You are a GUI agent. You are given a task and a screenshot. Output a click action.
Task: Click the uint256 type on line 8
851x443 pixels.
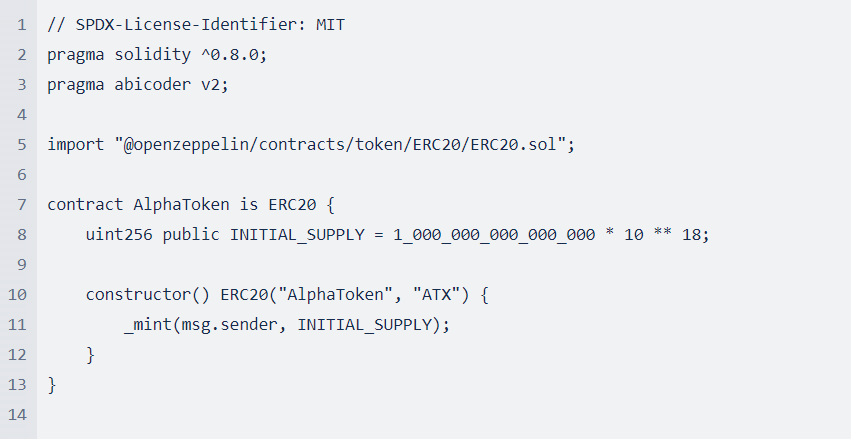[119, 235]
